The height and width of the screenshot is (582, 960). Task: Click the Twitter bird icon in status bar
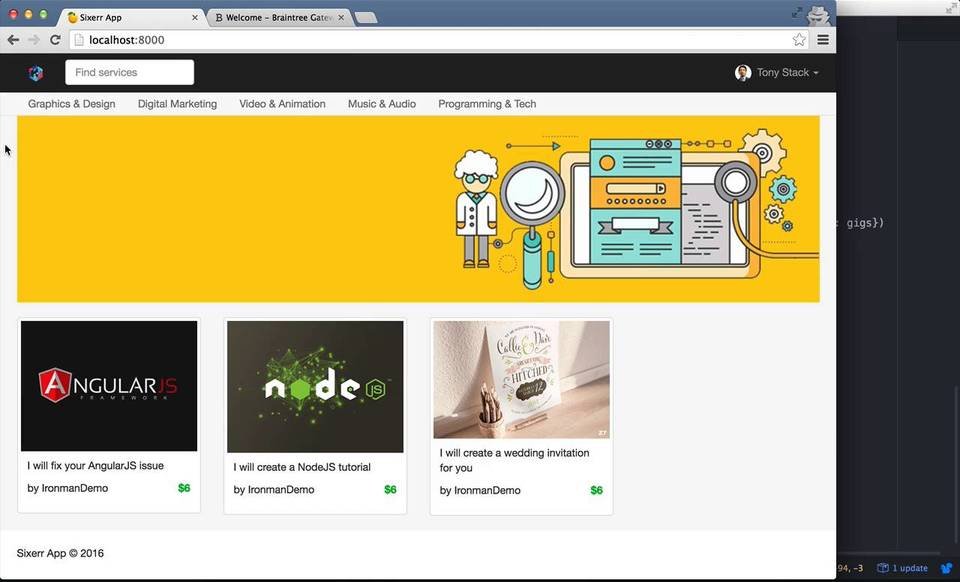pyautogui.click(x=946, y=568)
